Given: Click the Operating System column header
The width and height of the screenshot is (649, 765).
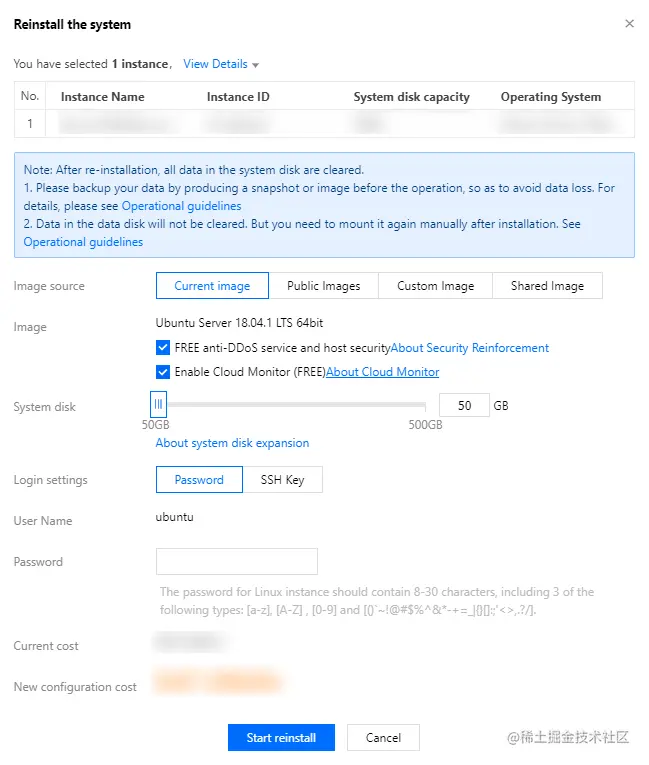Looking at the screenshot, I should click(550, 97).
